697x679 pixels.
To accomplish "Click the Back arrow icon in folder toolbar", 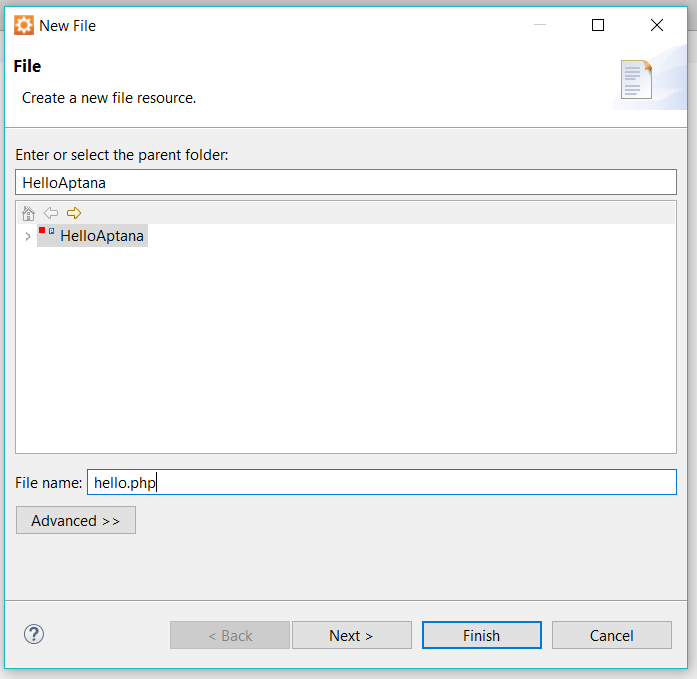I will (x=51, y=213).
